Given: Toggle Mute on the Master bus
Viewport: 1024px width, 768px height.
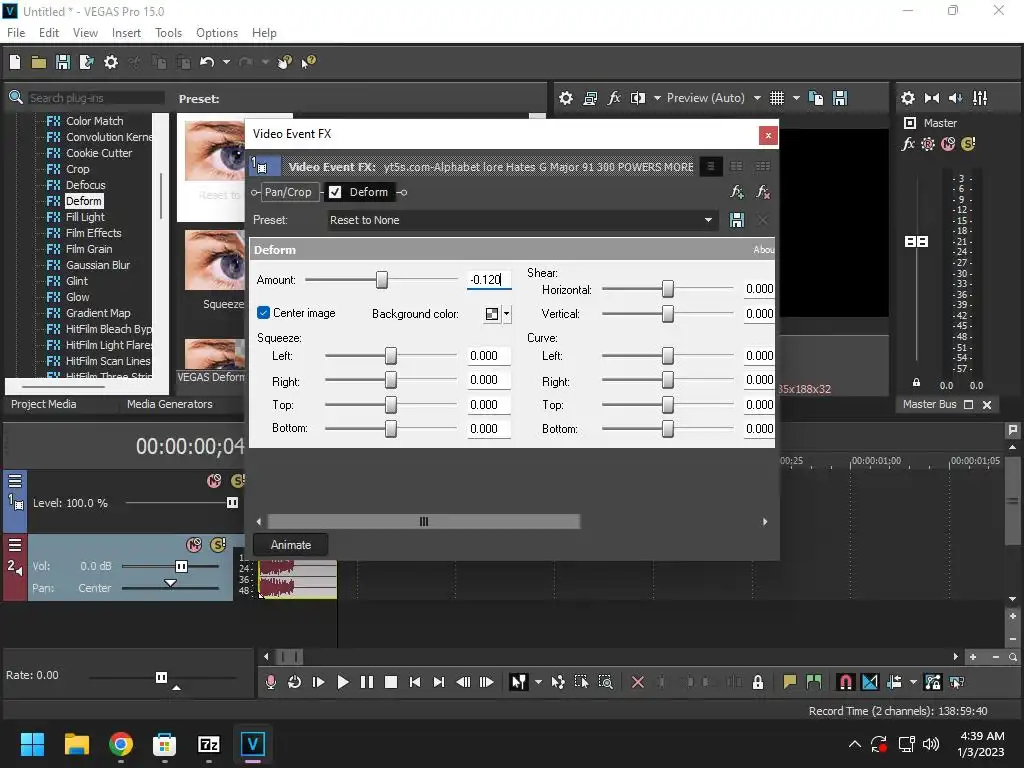Looking at the screenshot, I should [x=948, y=144].
